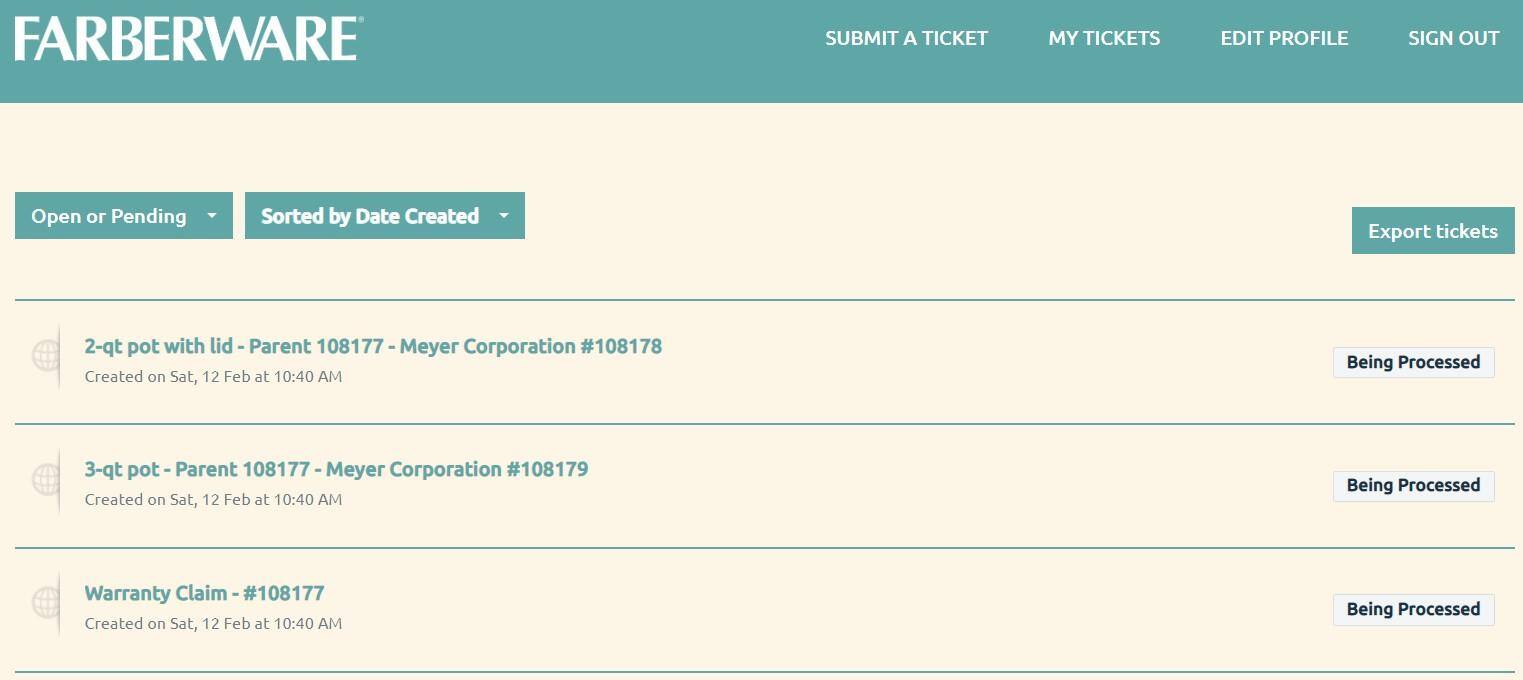Click Being Processed status on ticket #108178
The image size is (1523, 680).
click(x=1413, y=362)
